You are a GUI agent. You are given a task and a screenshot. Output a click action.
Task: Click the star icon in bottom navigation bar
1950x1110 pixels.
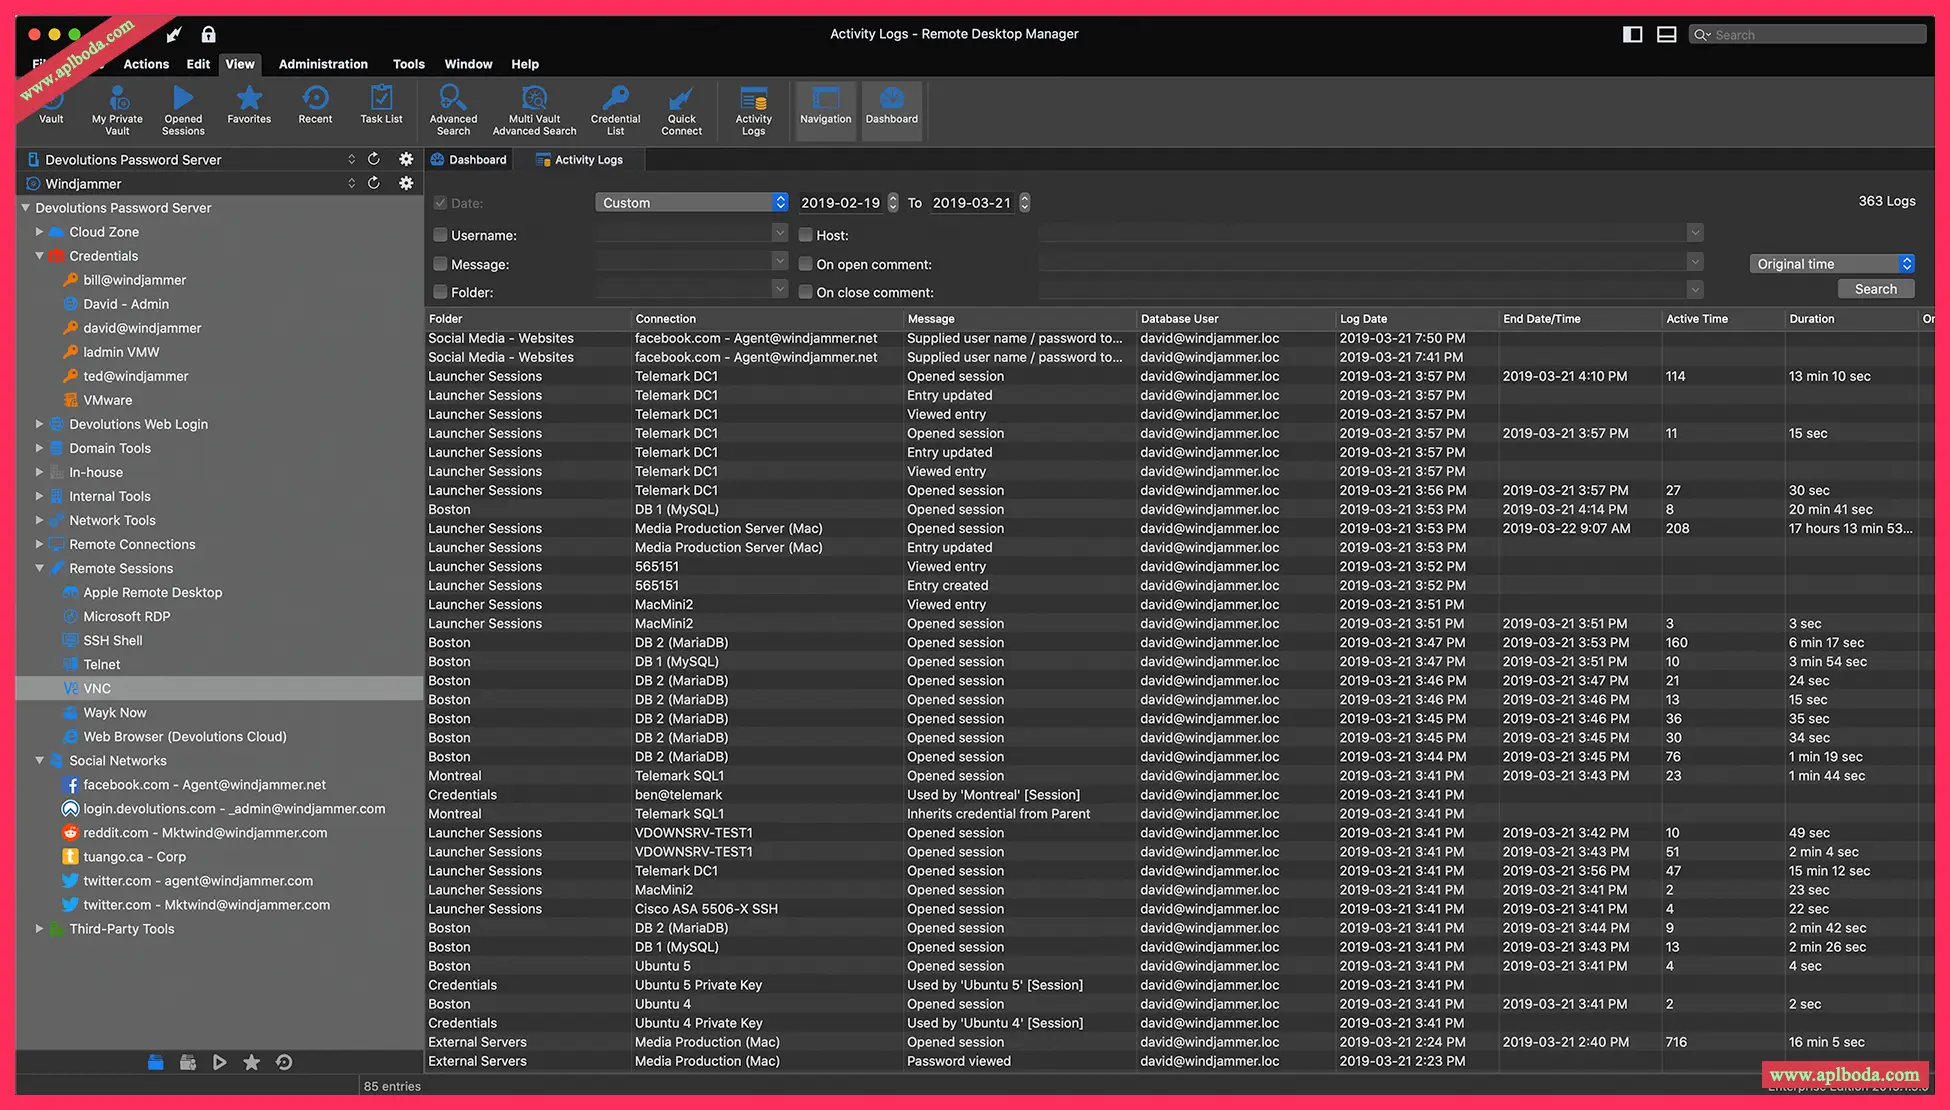coord(251,1062)
